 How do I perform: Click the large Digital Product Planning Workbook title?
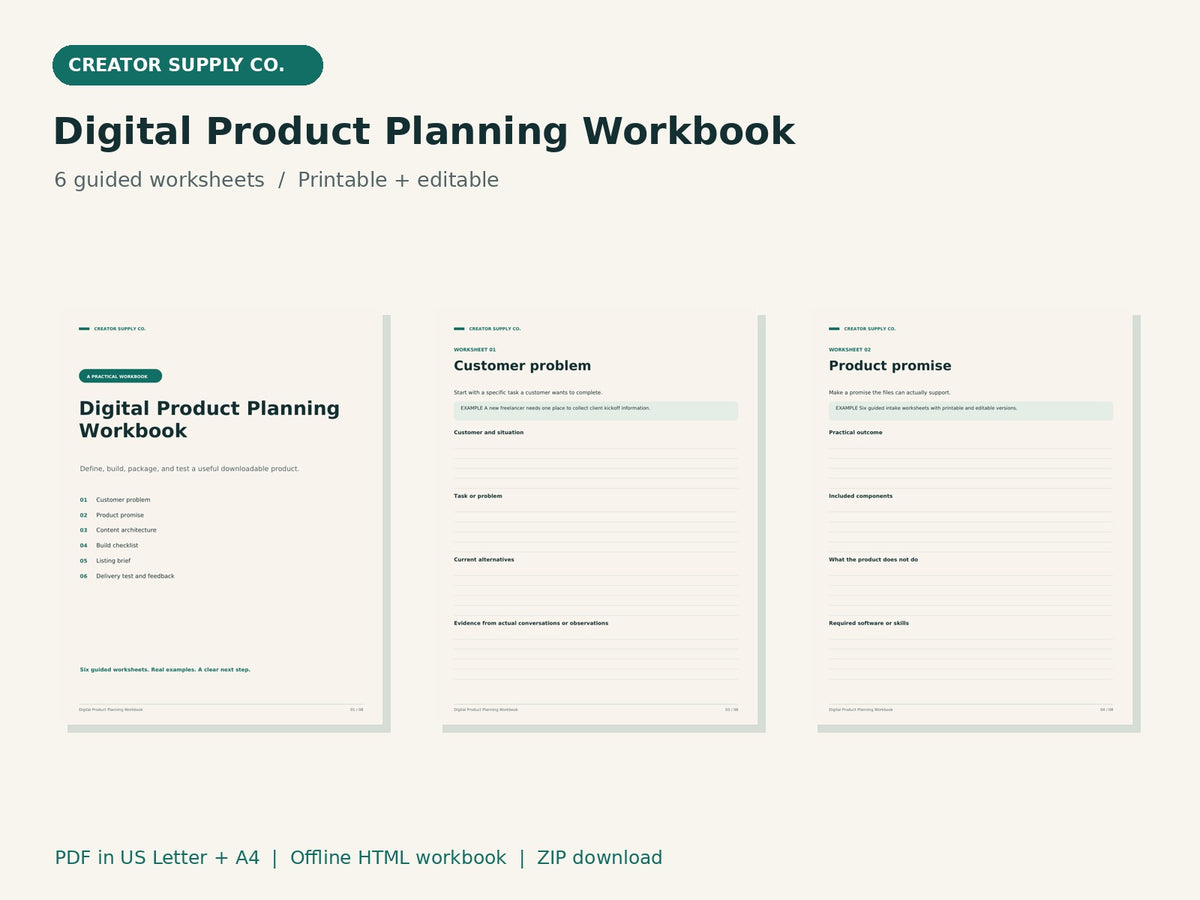point(424,132)
